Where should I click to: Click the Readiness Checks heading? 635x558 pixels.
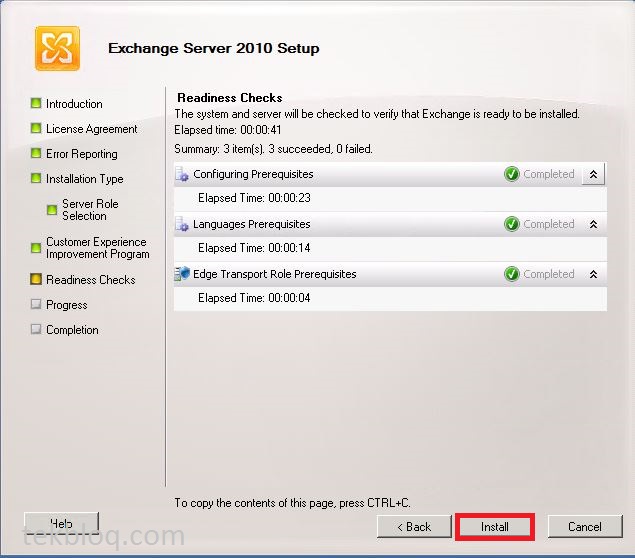[x=230, y=98]
